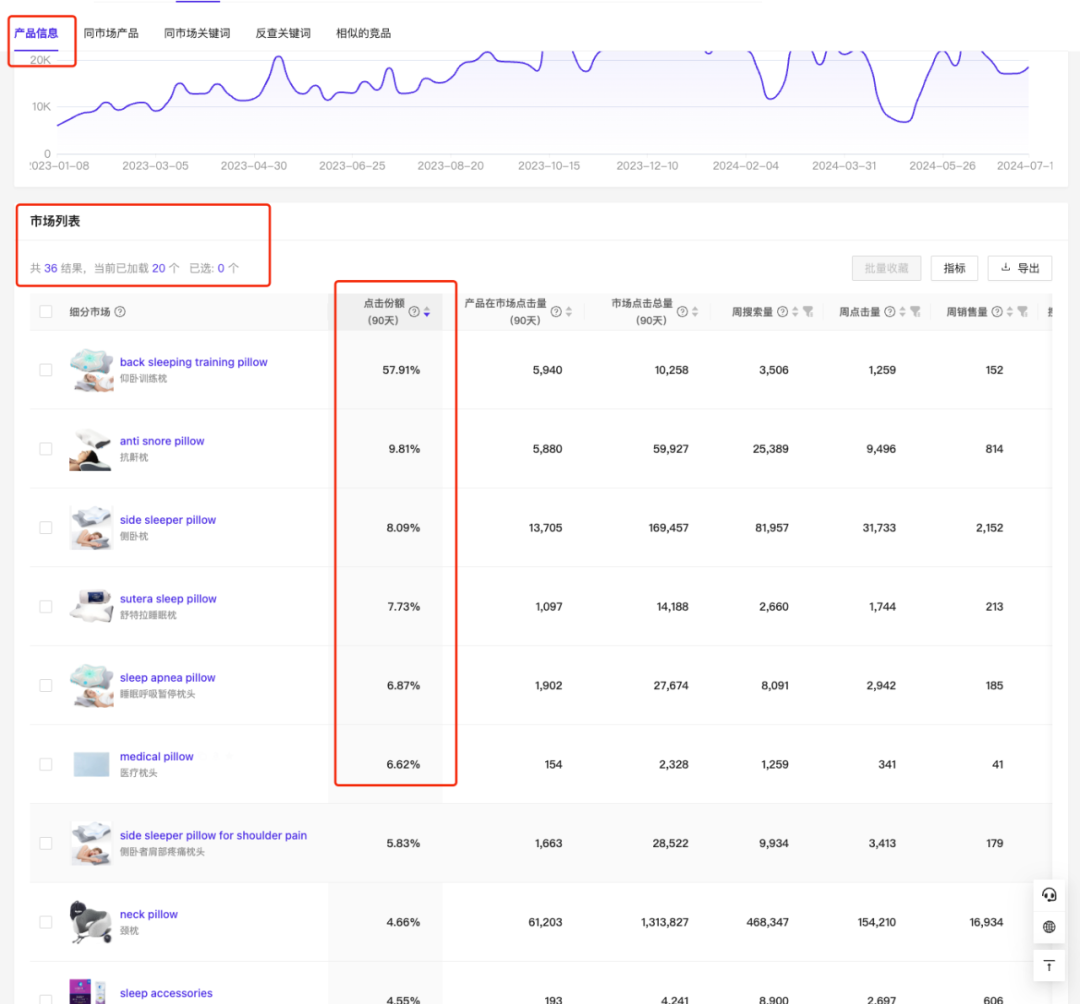Switch to 同市场产品 tab
Image resolution: width=1080 pixels, height=1004 pixels.
click(111, 33)
